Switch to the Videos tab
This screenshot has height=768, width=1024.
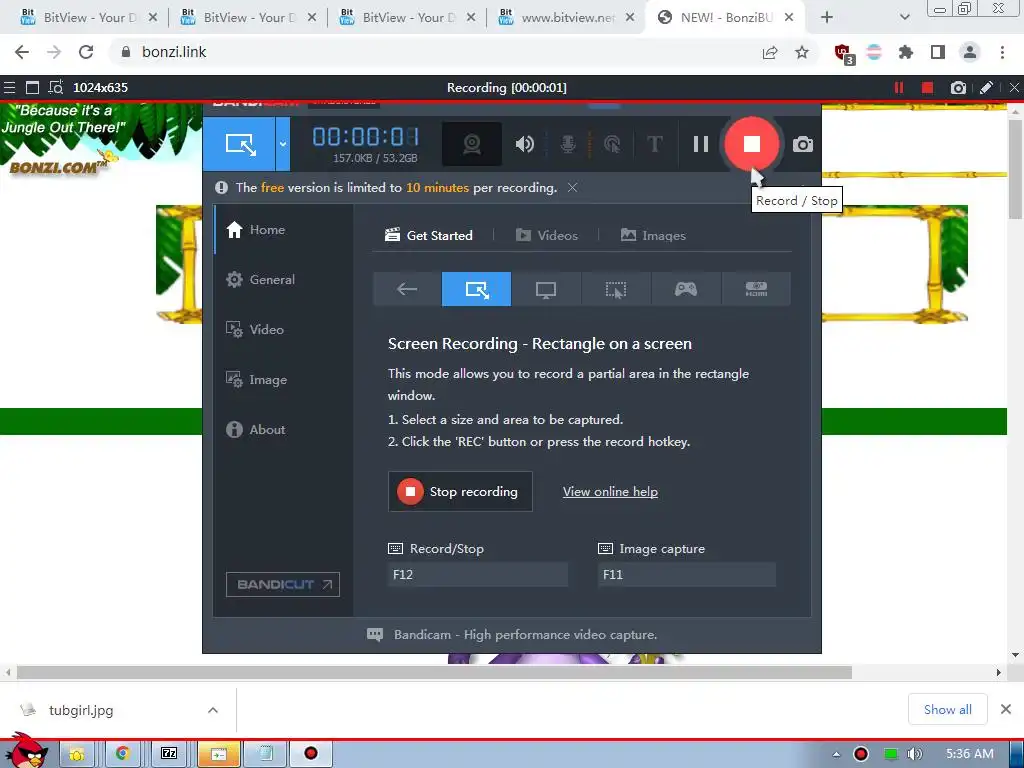(x=547, y=235)
